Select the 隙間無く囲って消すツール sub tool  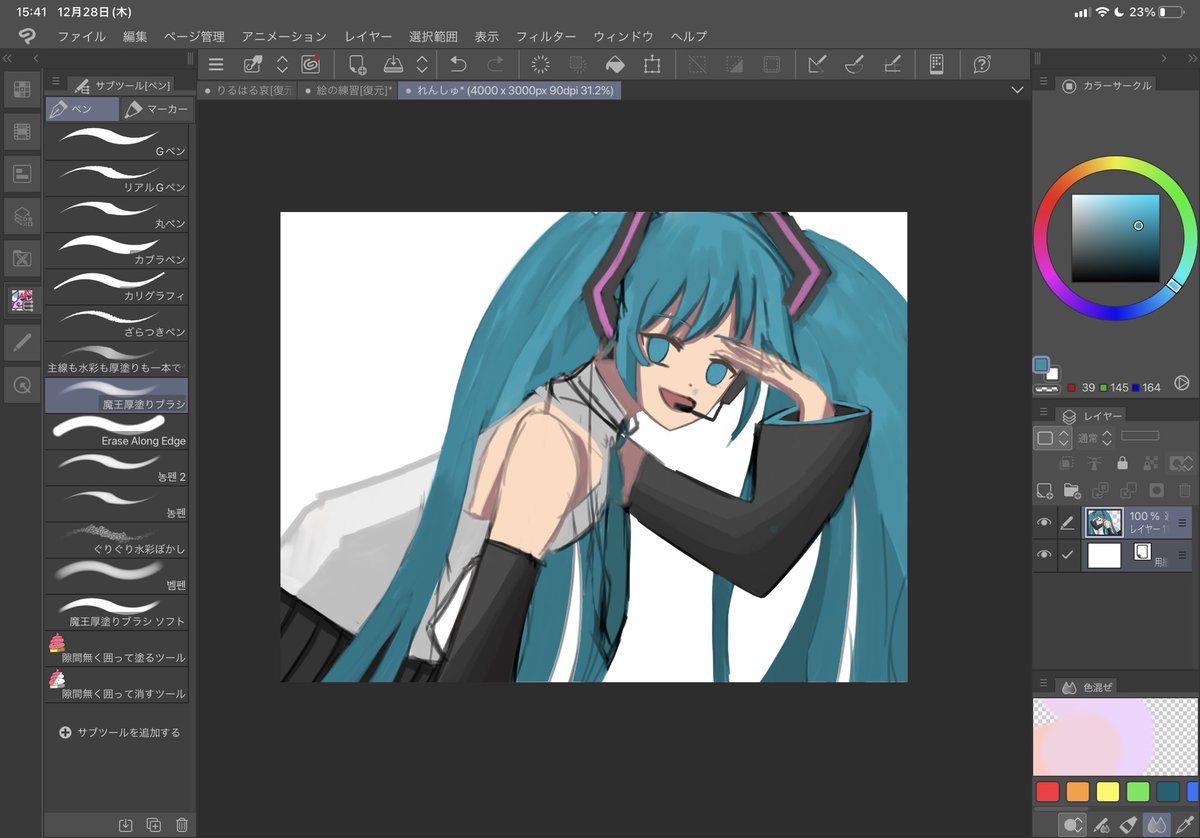pos(117,683)
